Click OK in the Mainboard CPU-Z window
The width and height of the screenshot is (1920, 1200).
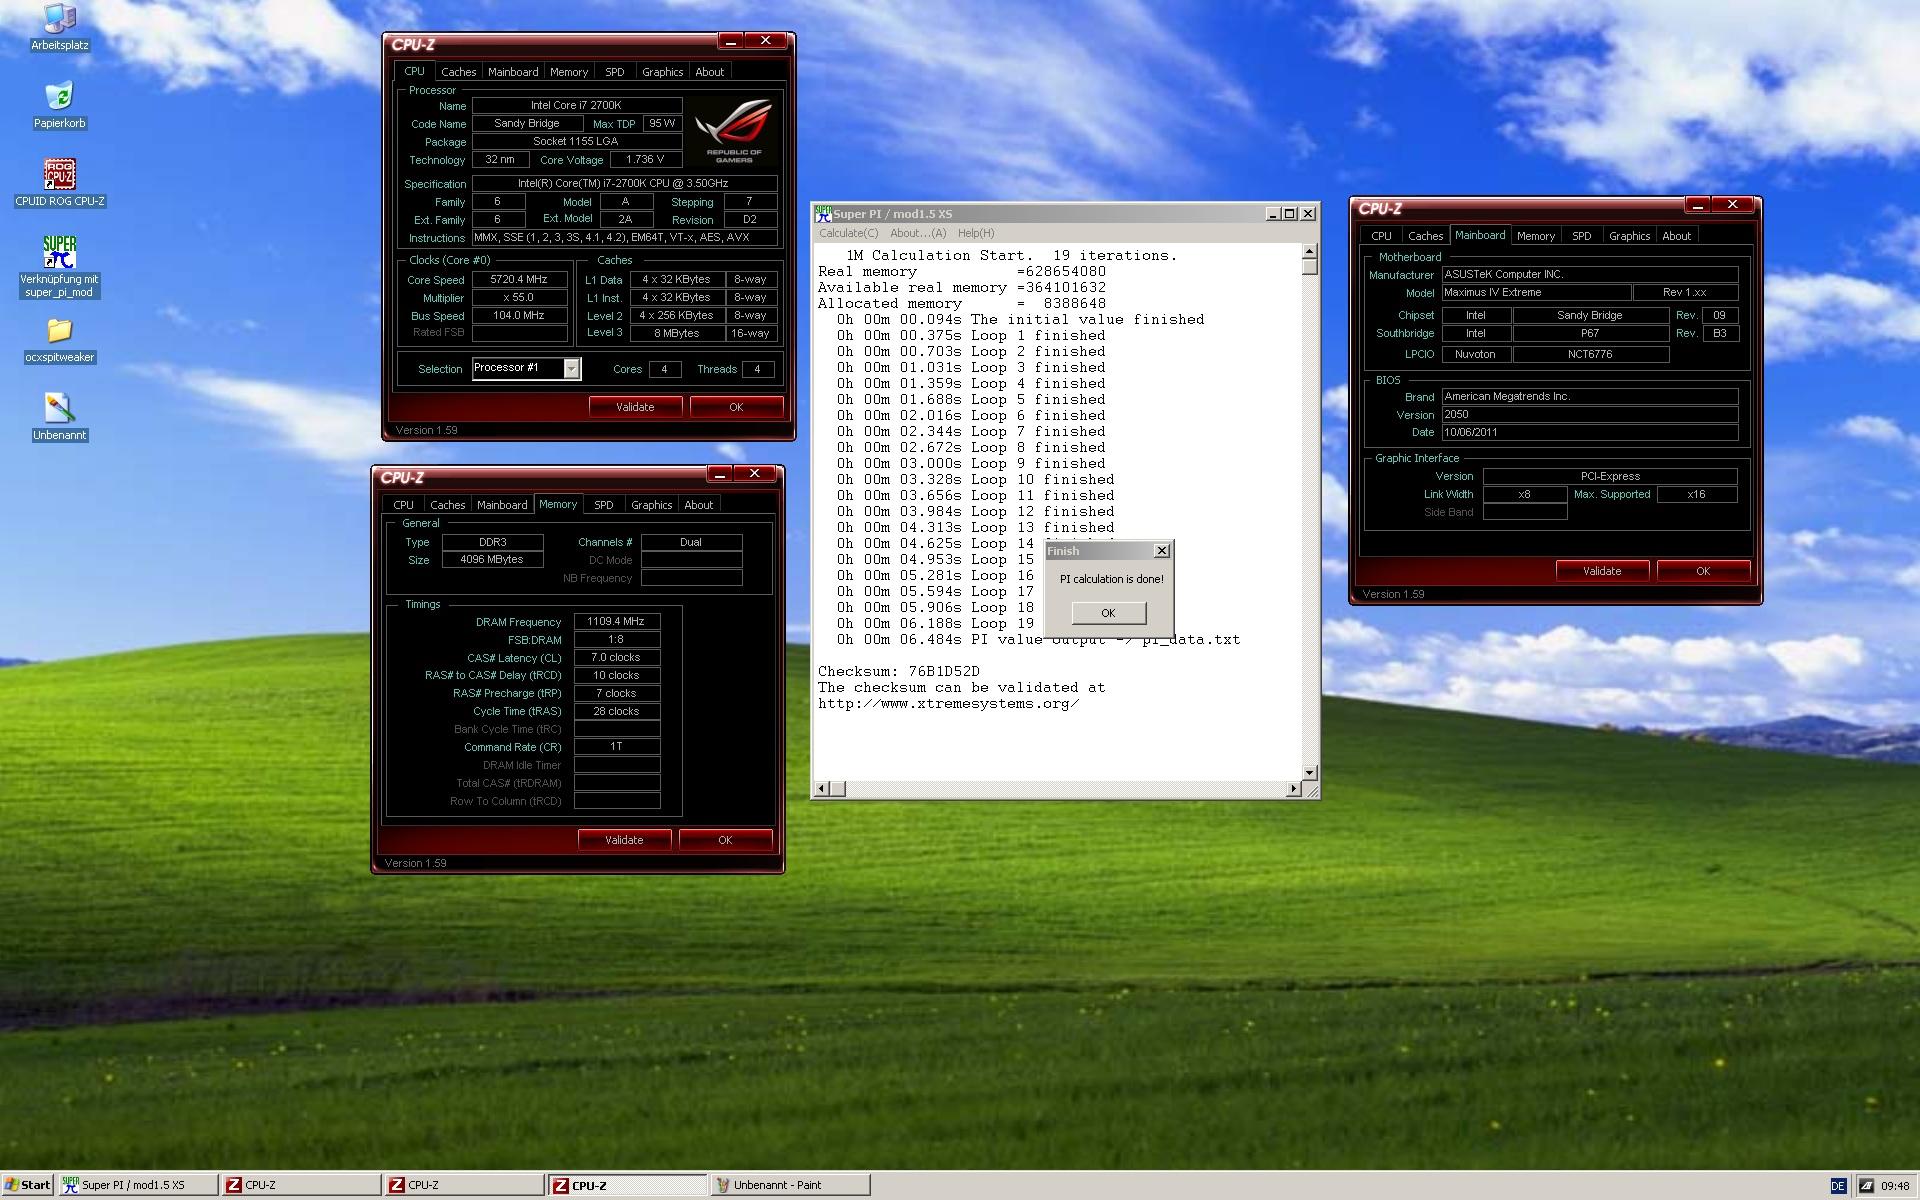click(1703, 571)
